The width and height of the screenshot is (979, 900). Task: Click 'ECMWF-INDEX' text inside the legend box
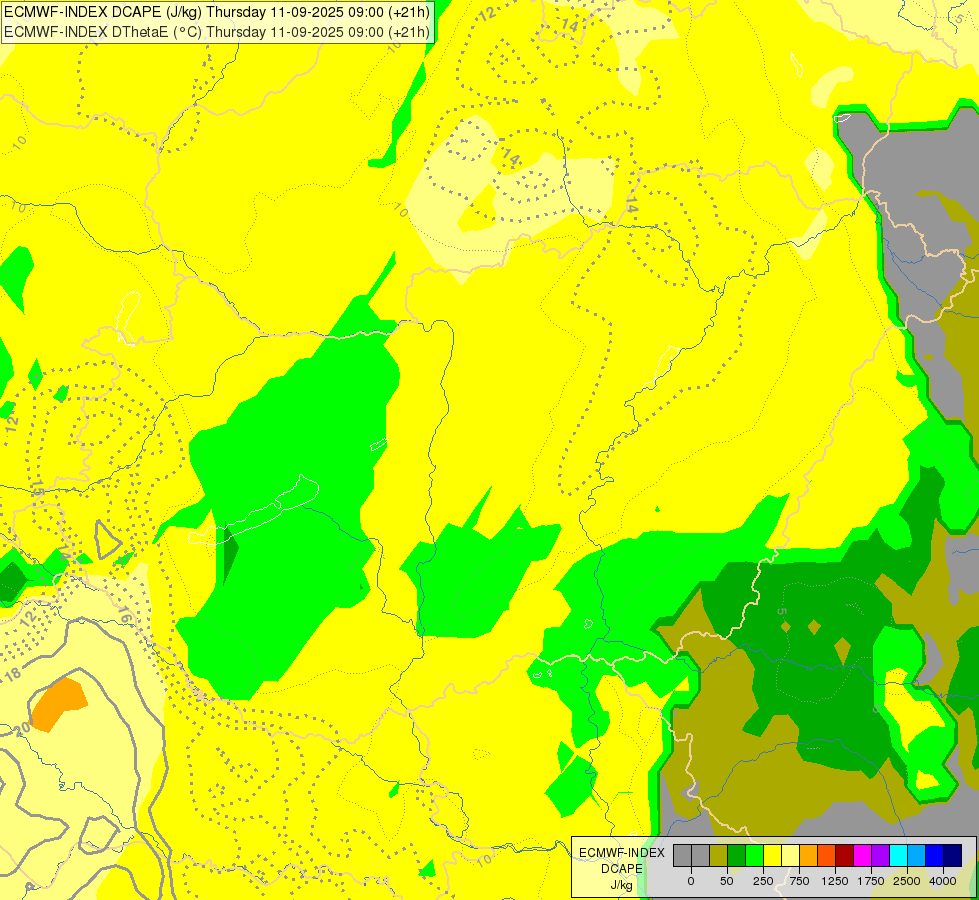pyautogui.click(x=622, y=853)
